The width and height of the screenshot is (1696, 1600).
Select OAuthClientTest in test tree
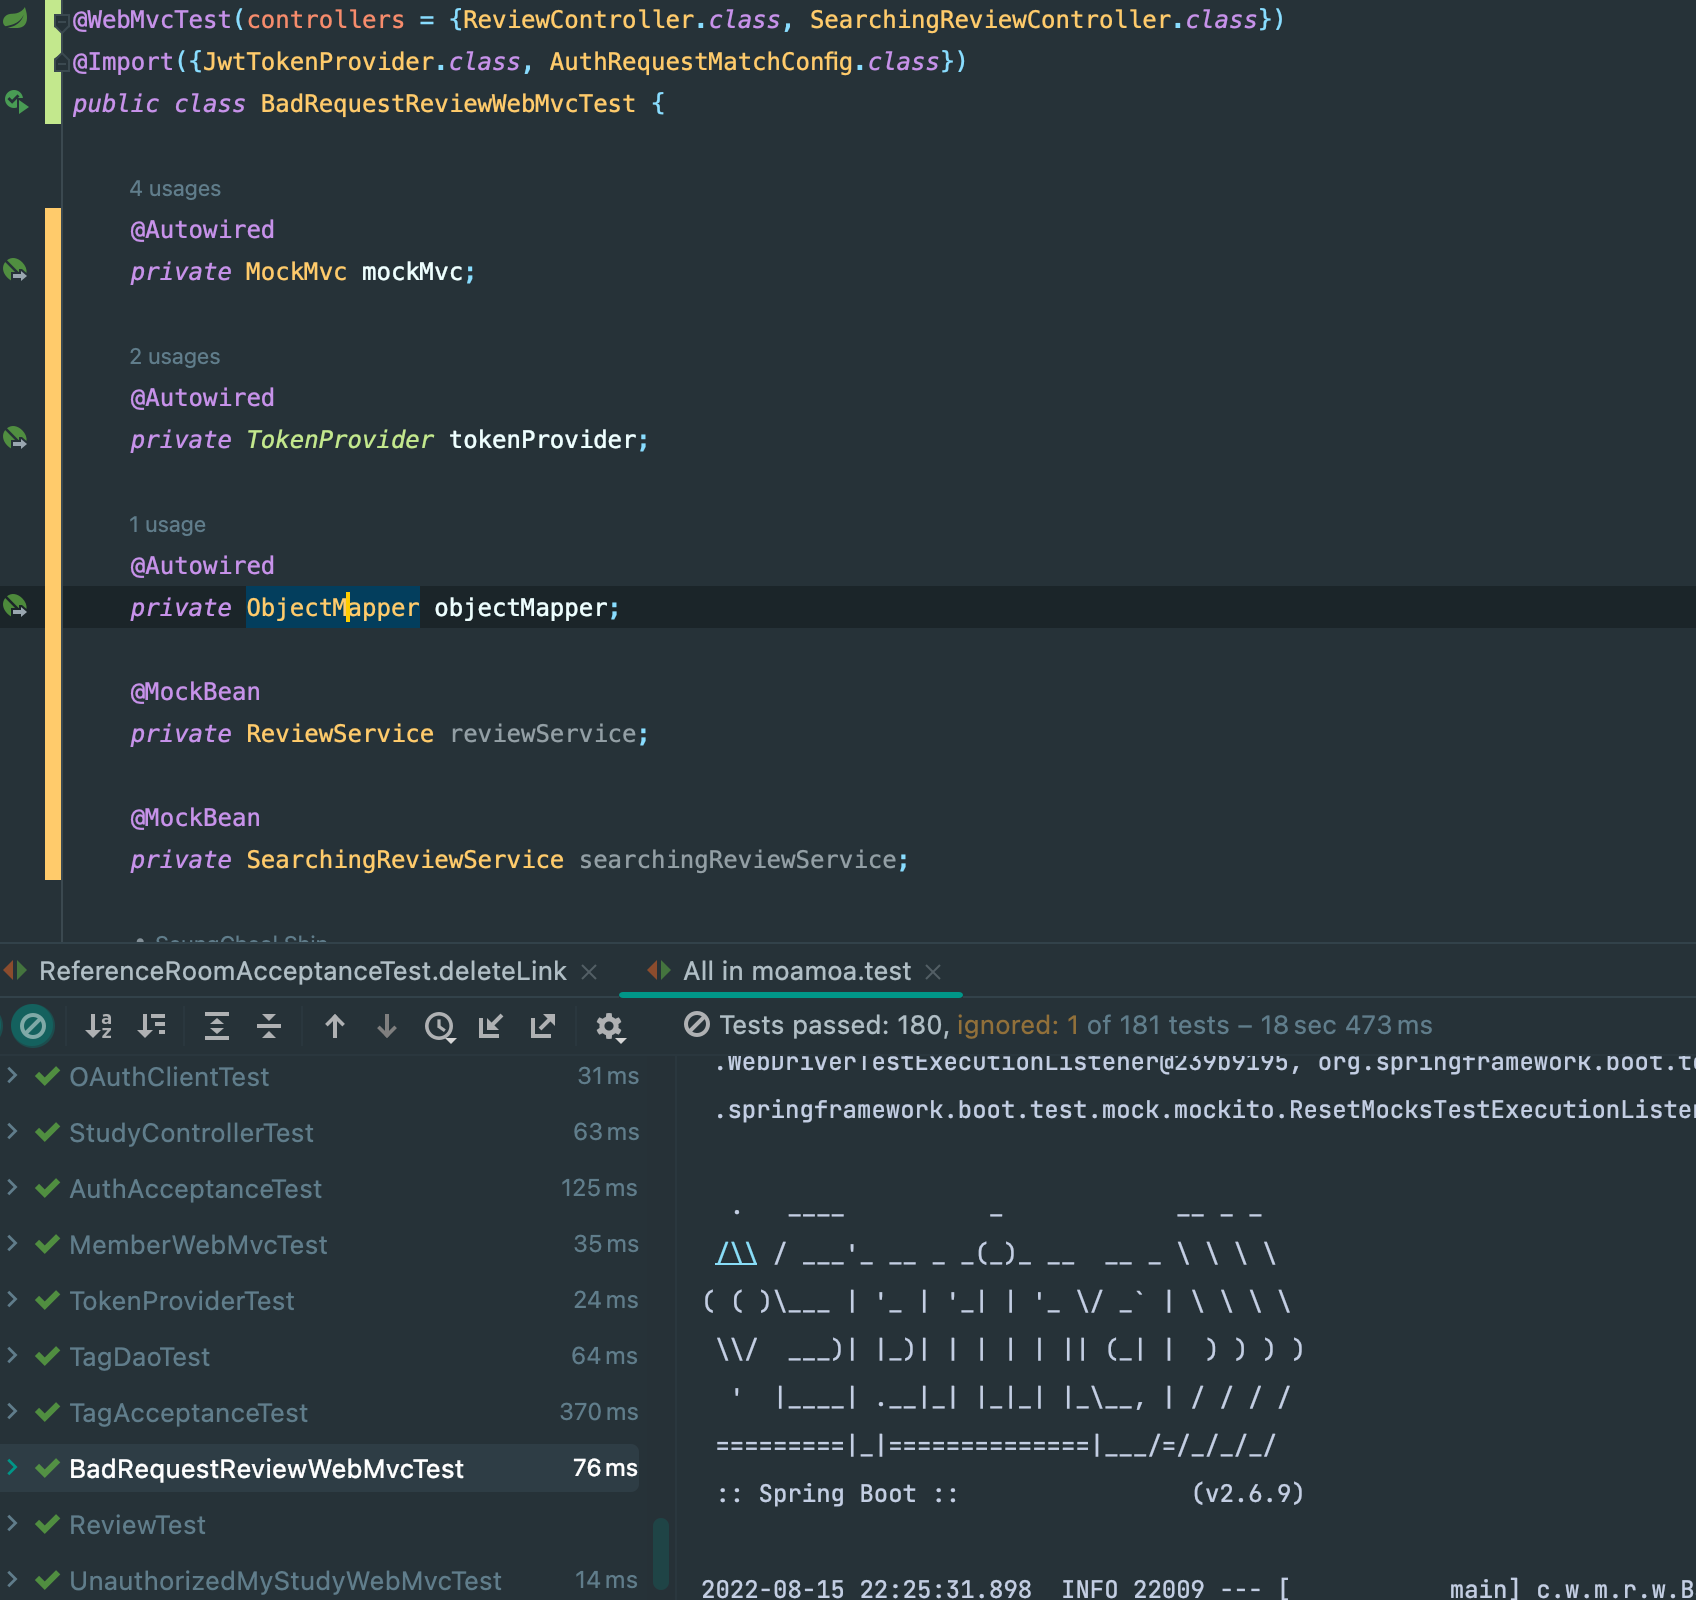(169, 1077)
